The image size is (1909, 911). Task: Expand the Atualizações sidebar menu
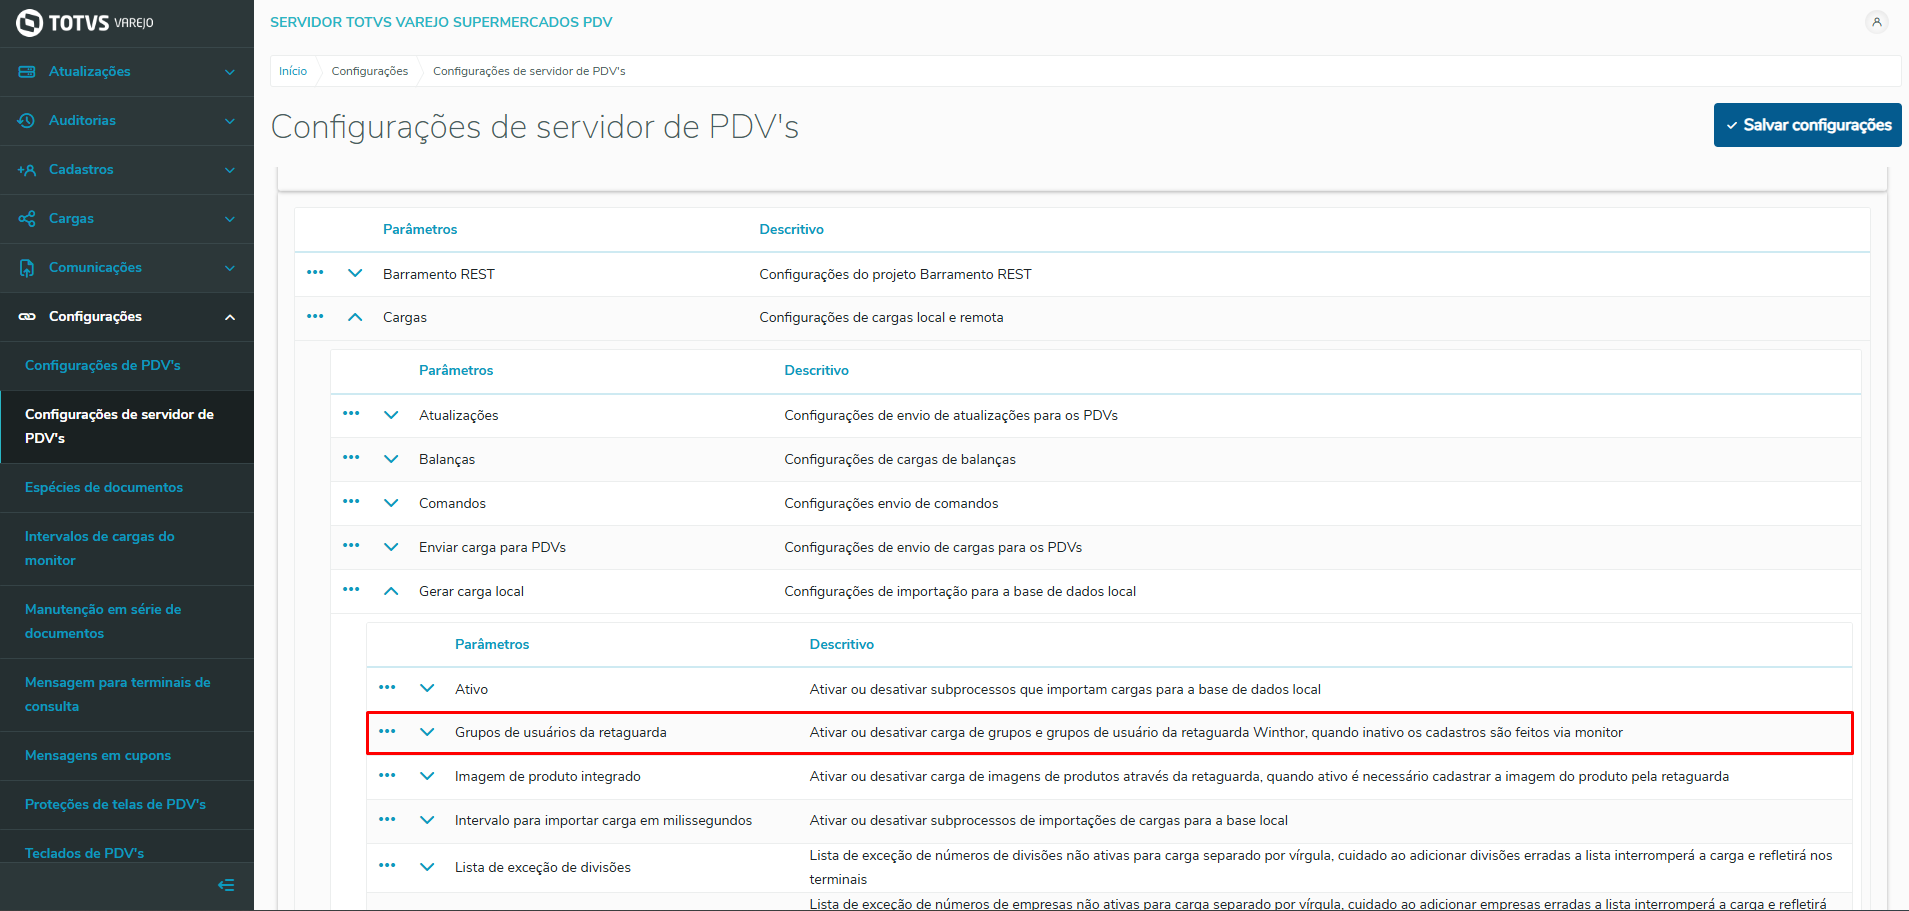[230, 72]
